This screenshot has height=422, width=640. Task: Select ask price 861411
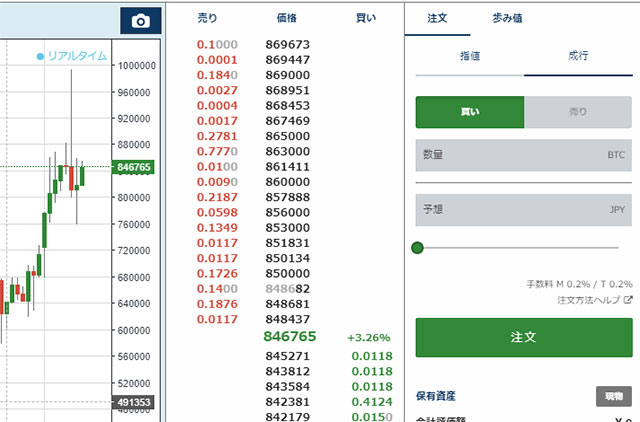coord(287,167)
